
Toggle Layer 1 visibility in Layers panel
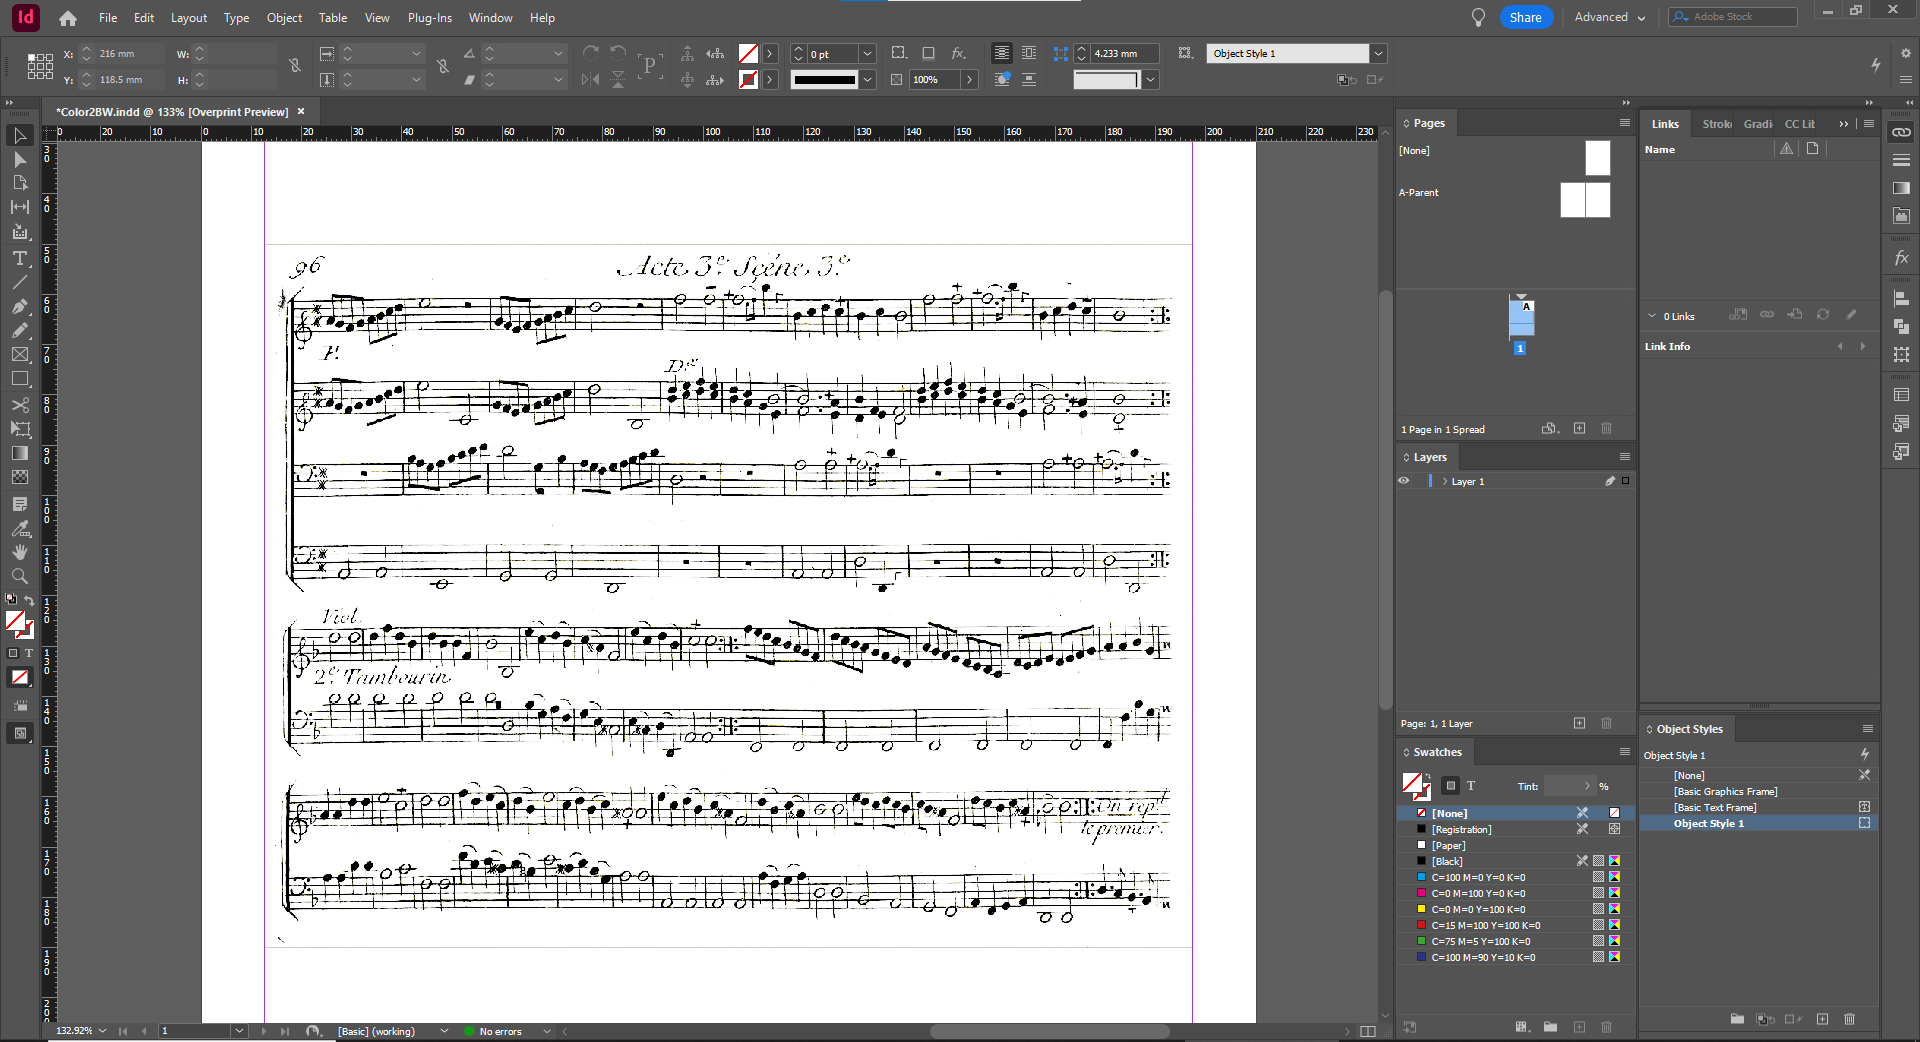click(x=1403, y=481)
